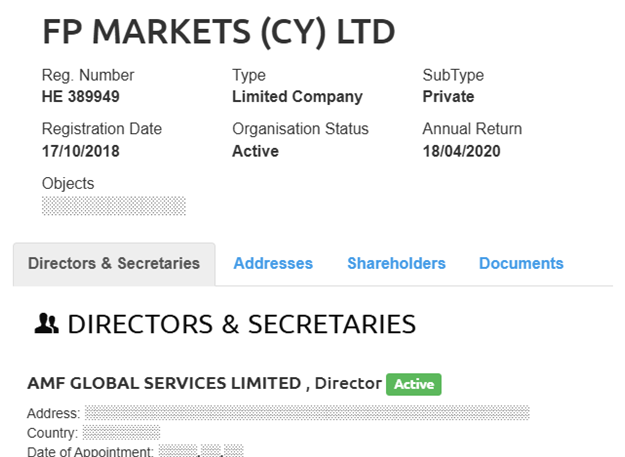Click the Annual Return date 18/04/2020
Screen dimensions: 625x457
[461, 151]
